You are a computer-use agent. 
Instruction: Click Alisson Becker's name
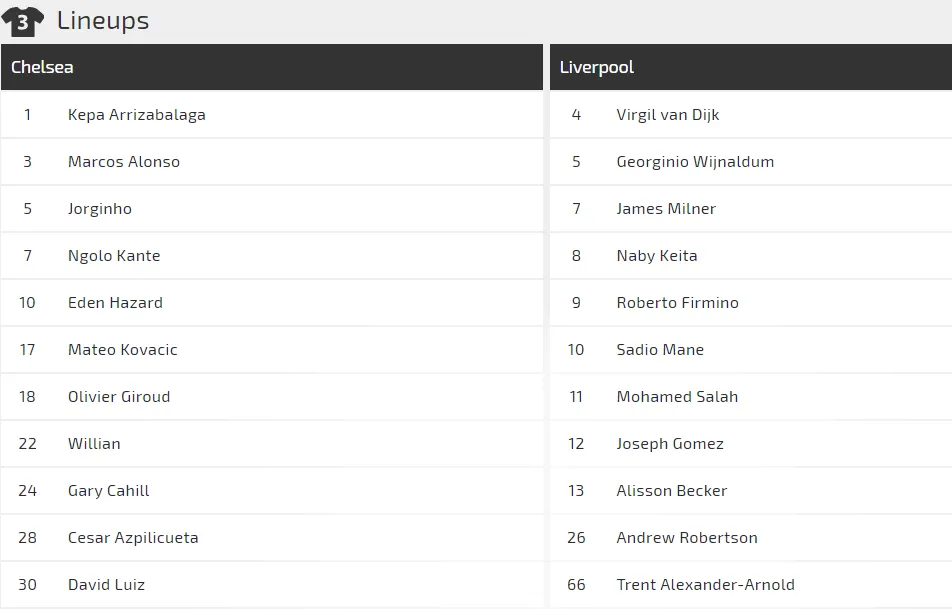672,491
